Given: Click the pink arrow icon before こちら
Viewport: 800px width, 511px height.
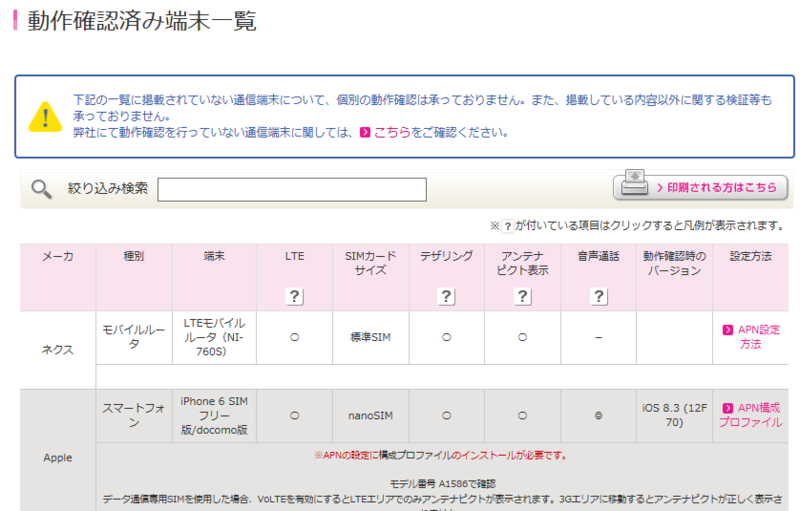Looking at the screenshot, I should pos(365,133).
